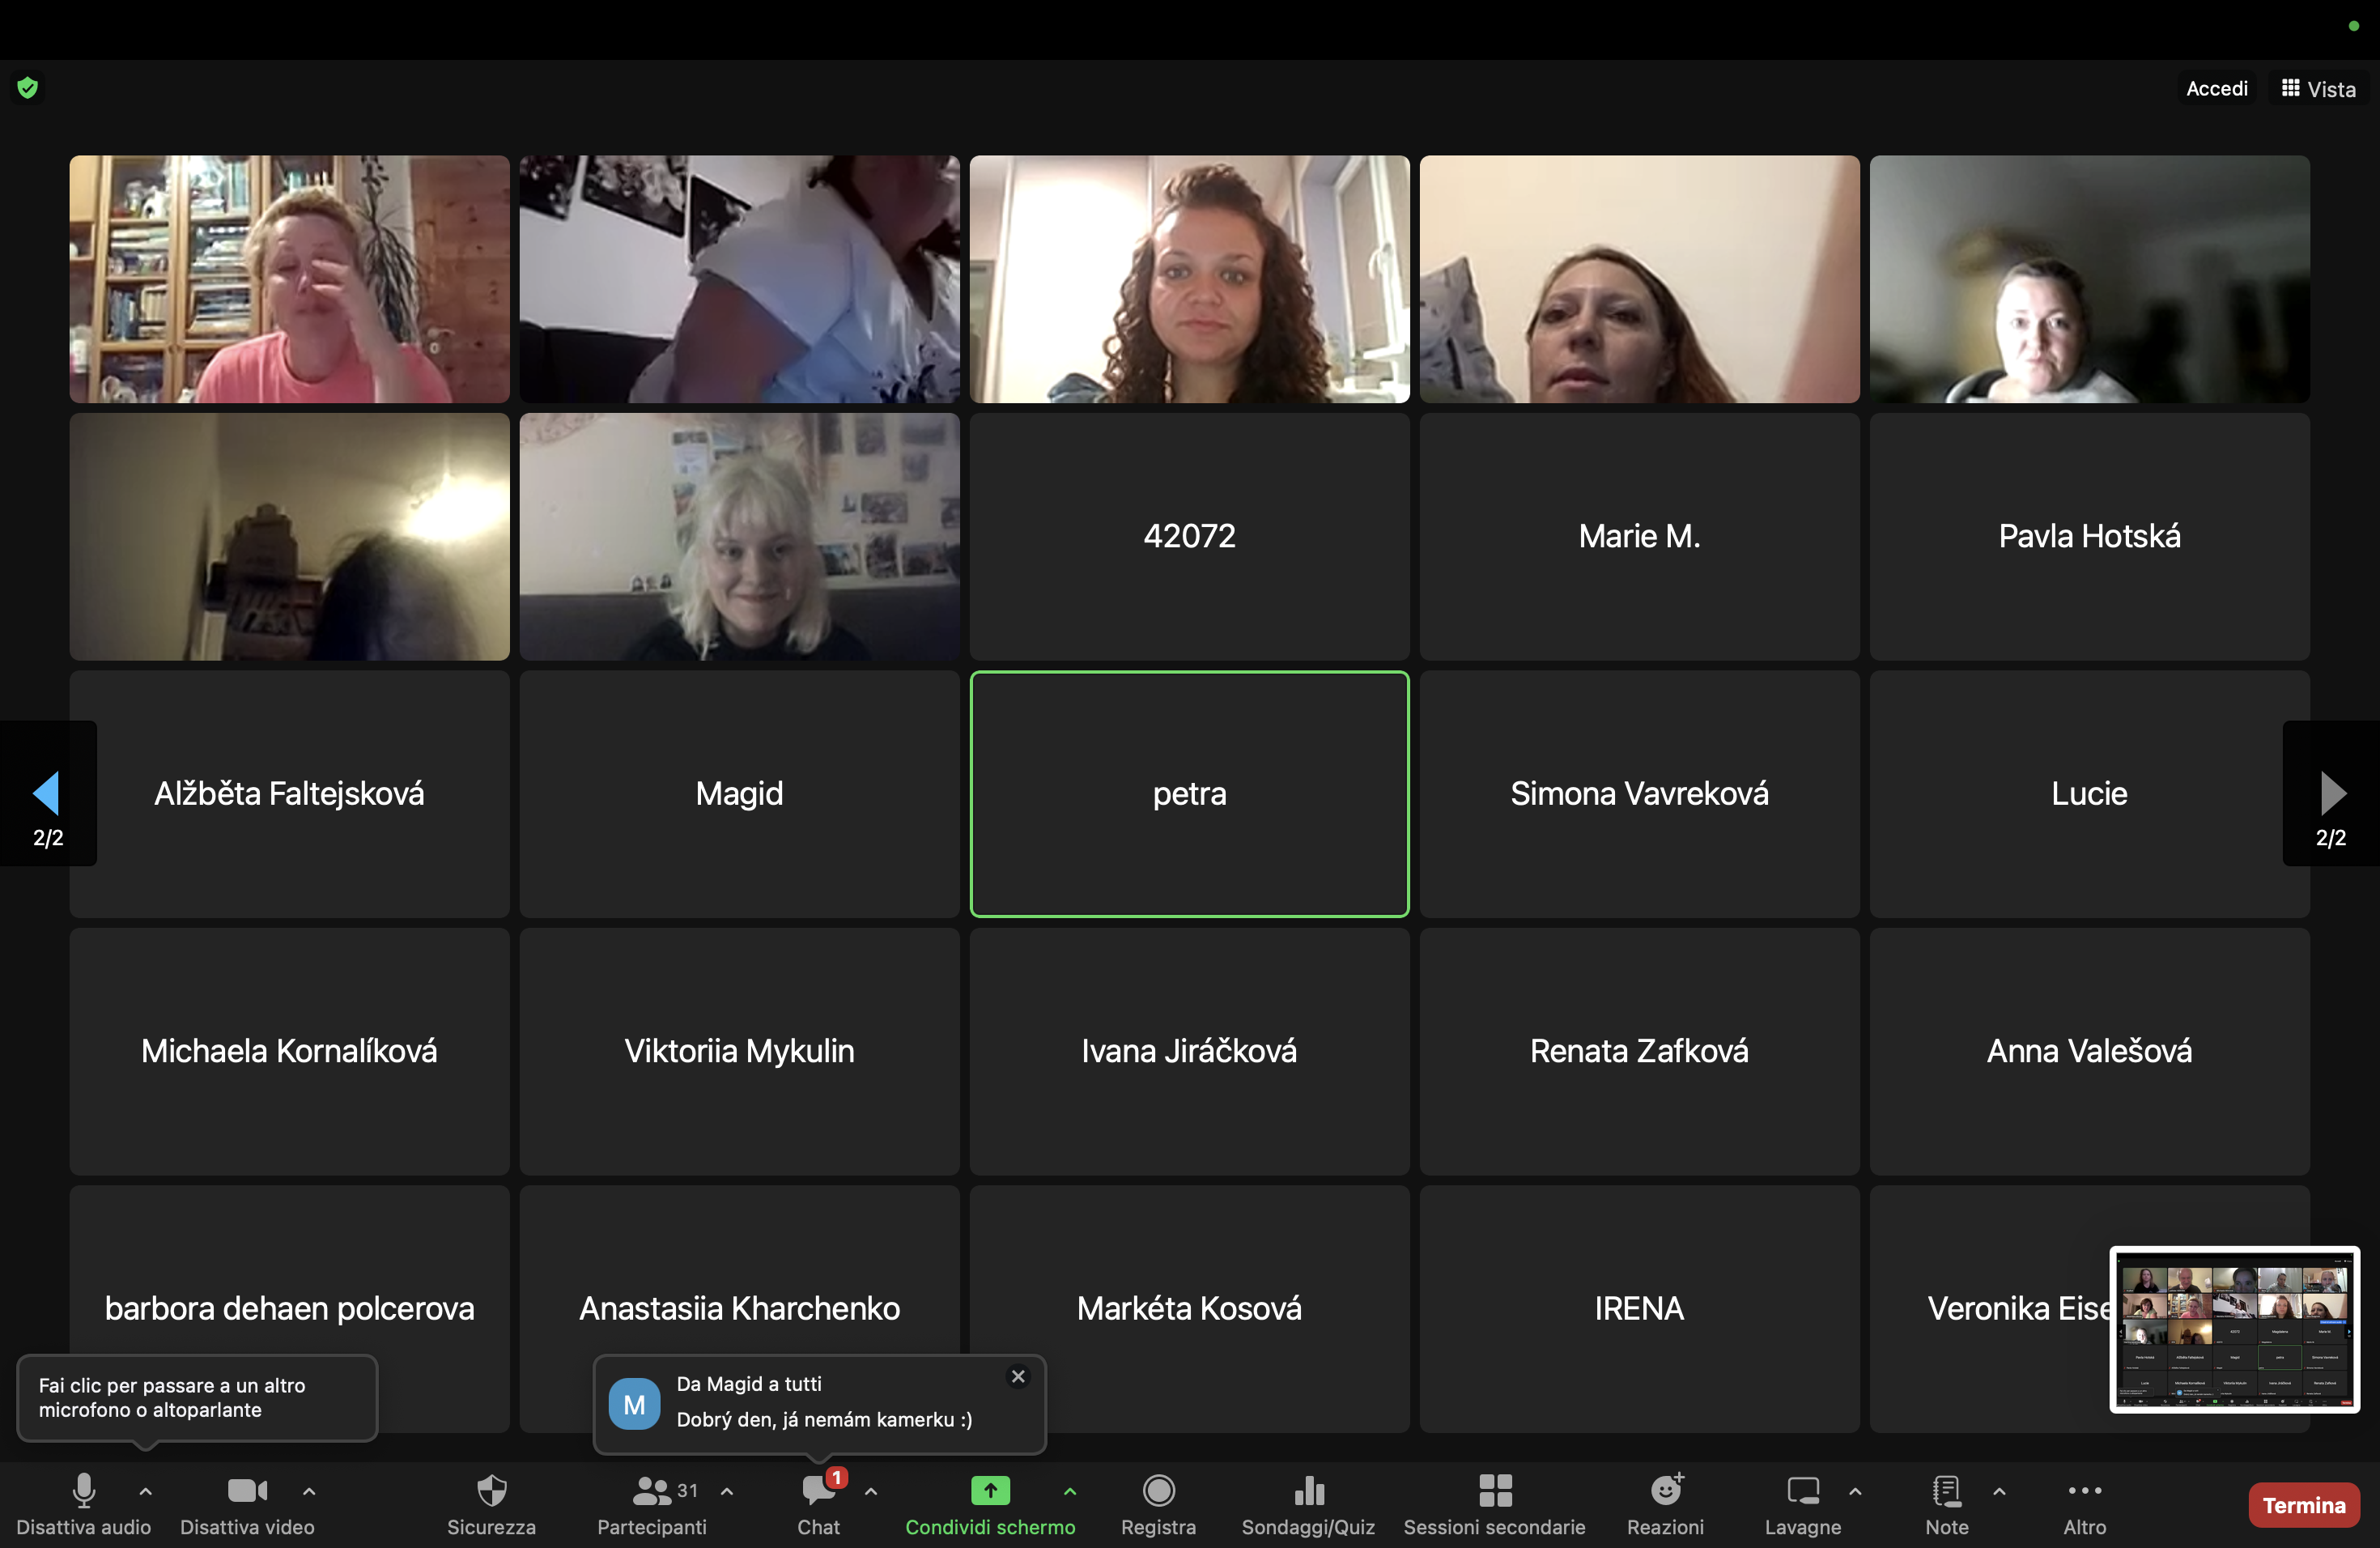This screenshot has width=2380, height=1548.
Task: Select the Simona Vavreková tile
Action: pyautogui.click(x=1639, y=794)
